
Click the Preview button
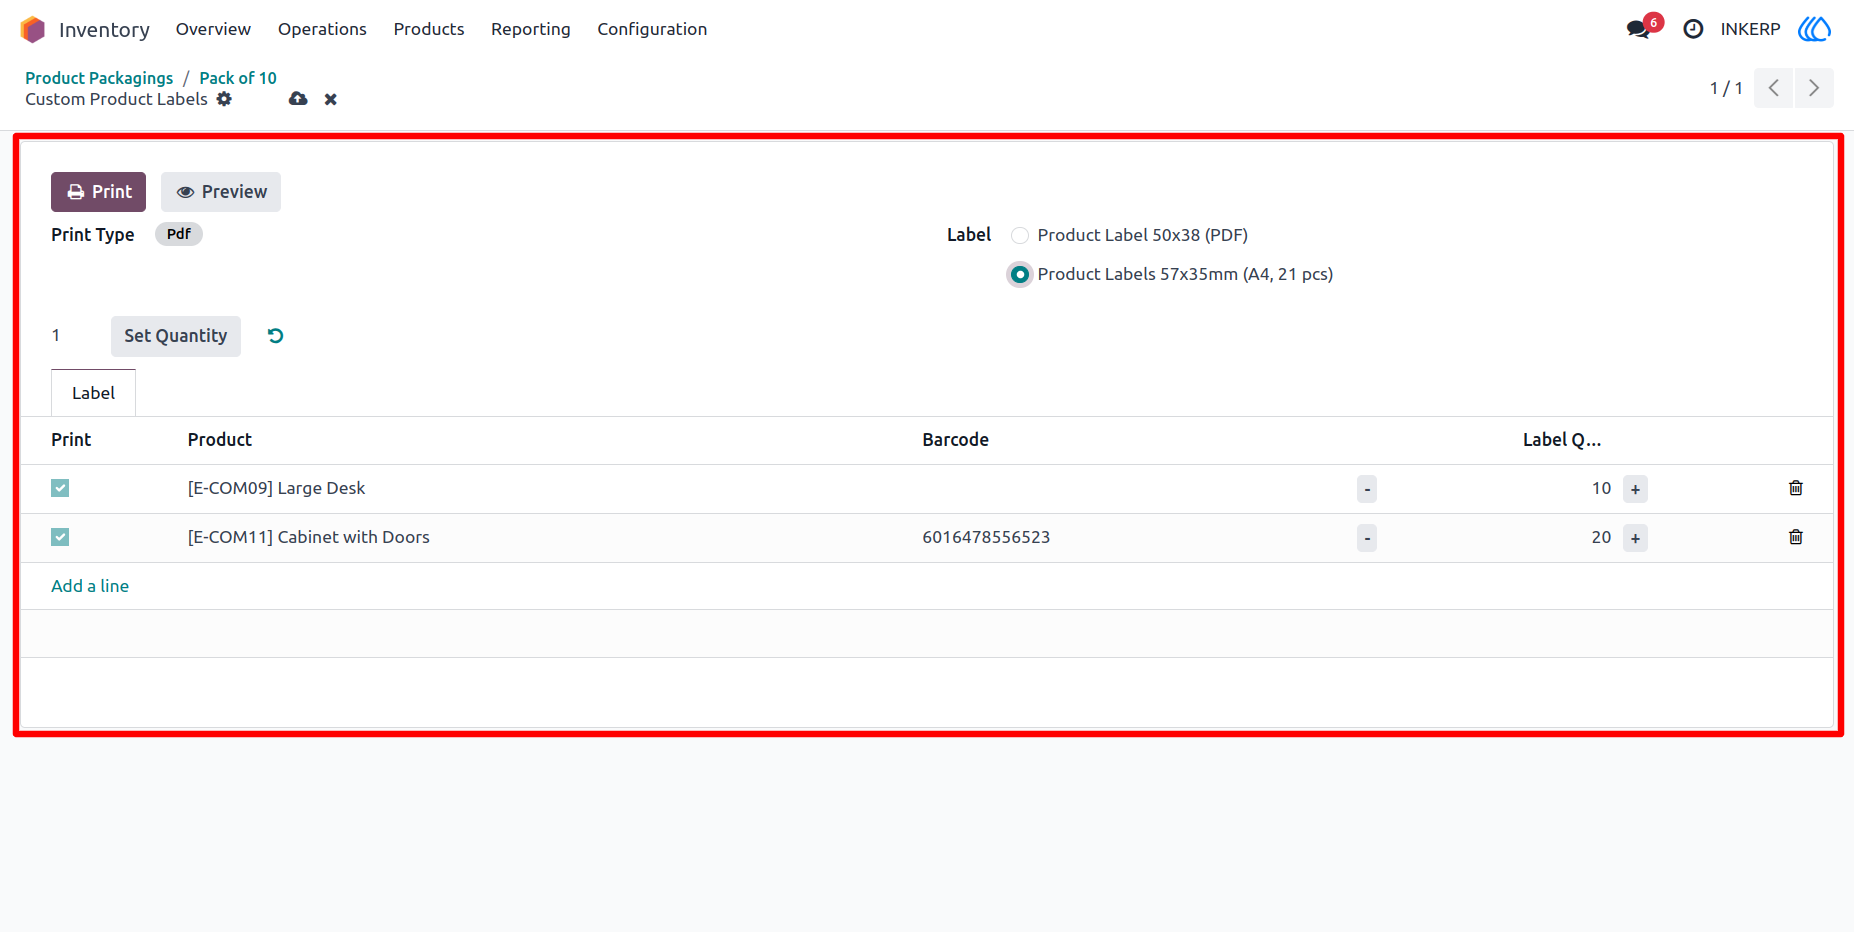point(221,192)
